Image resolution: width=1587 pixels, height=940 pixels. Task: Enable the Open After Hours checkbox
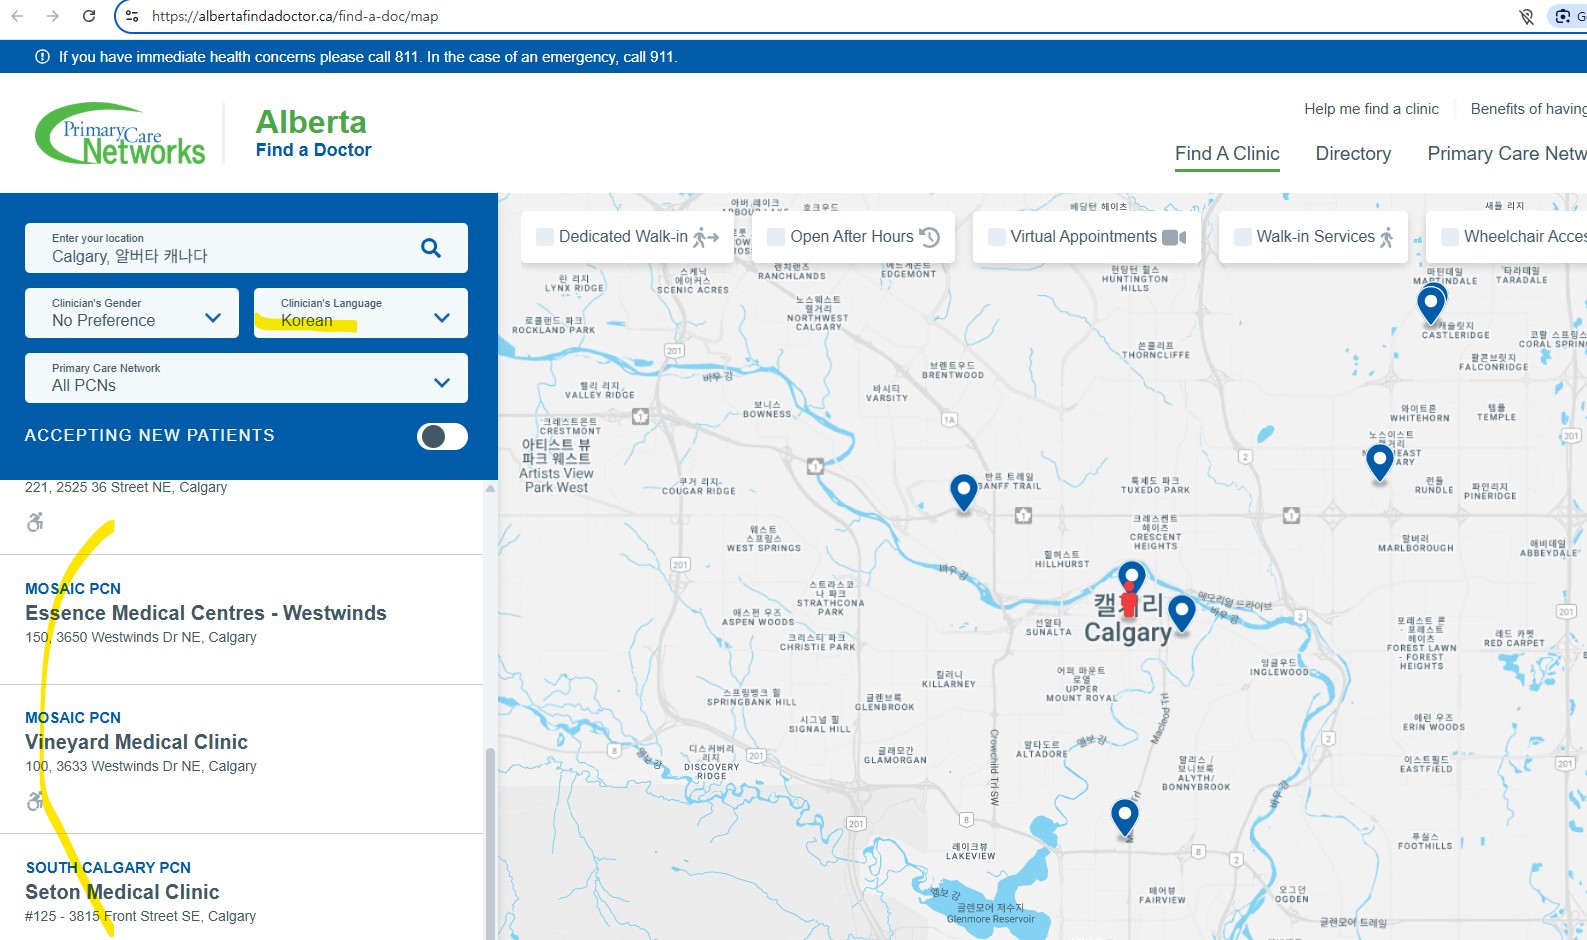(x=776, y=237)
